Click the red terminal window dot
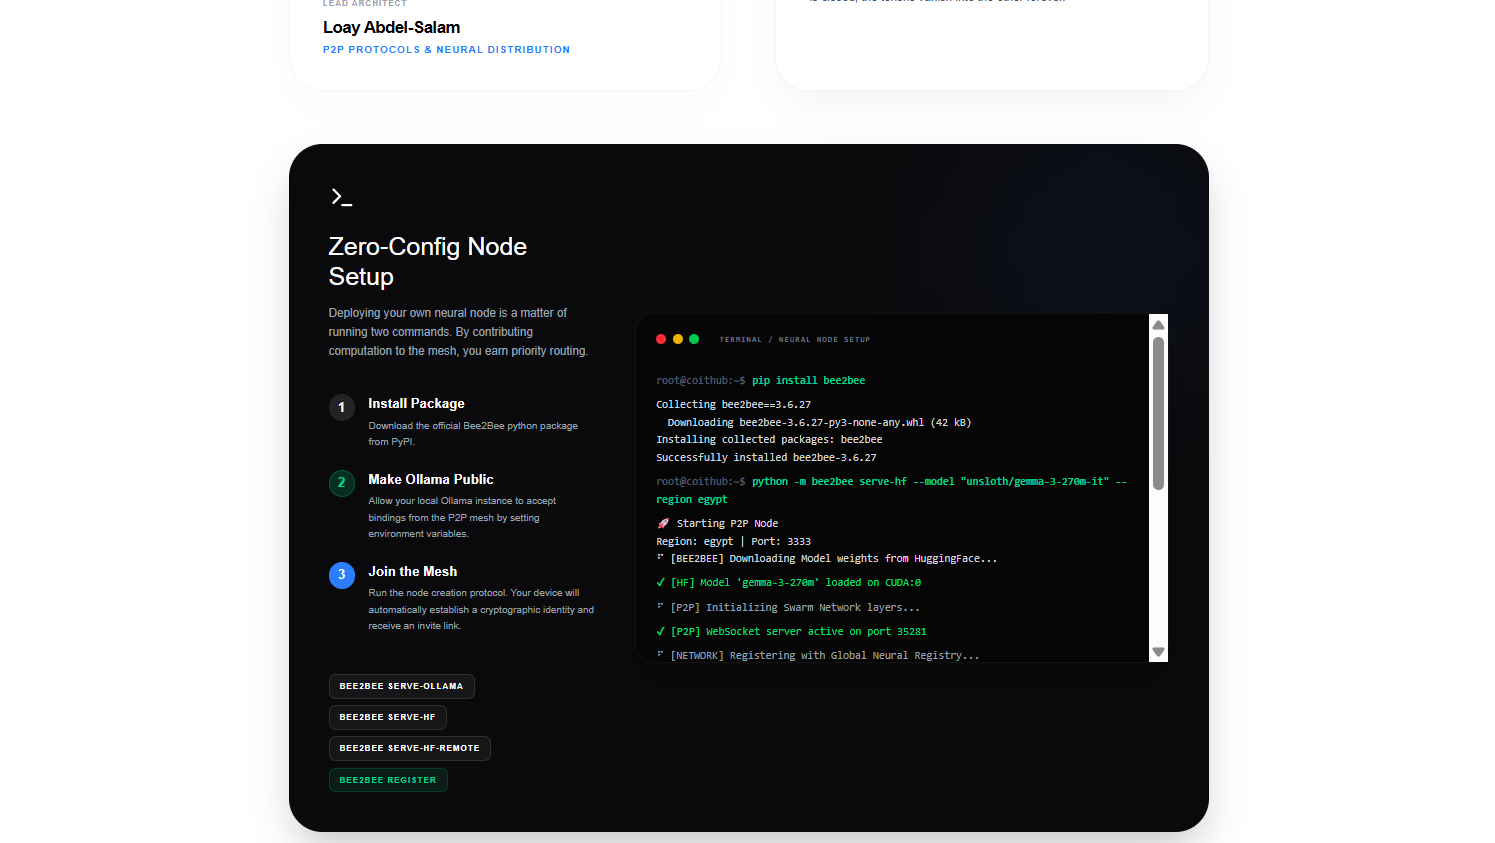1495x843 pixels. pos(661,339)
